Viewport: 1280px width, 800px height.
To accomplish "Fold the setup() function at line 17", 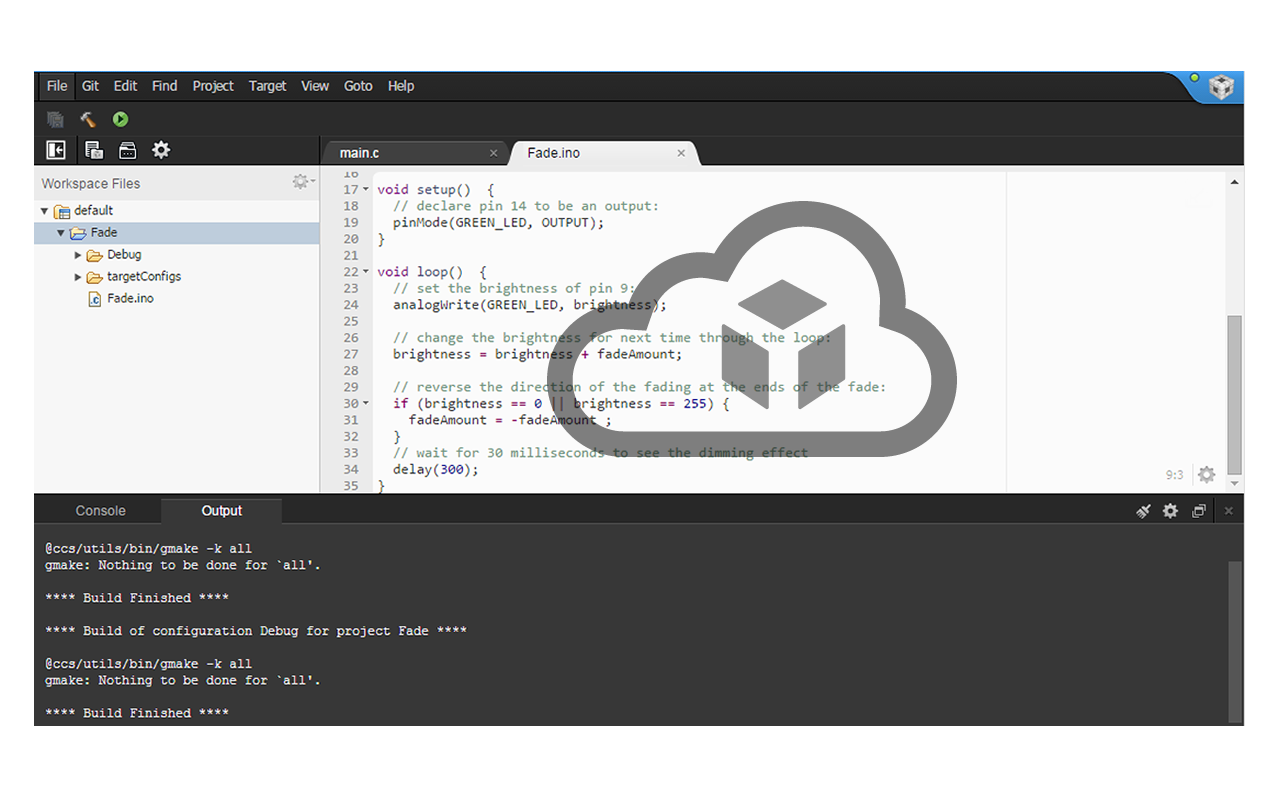I will click(366, 190).
